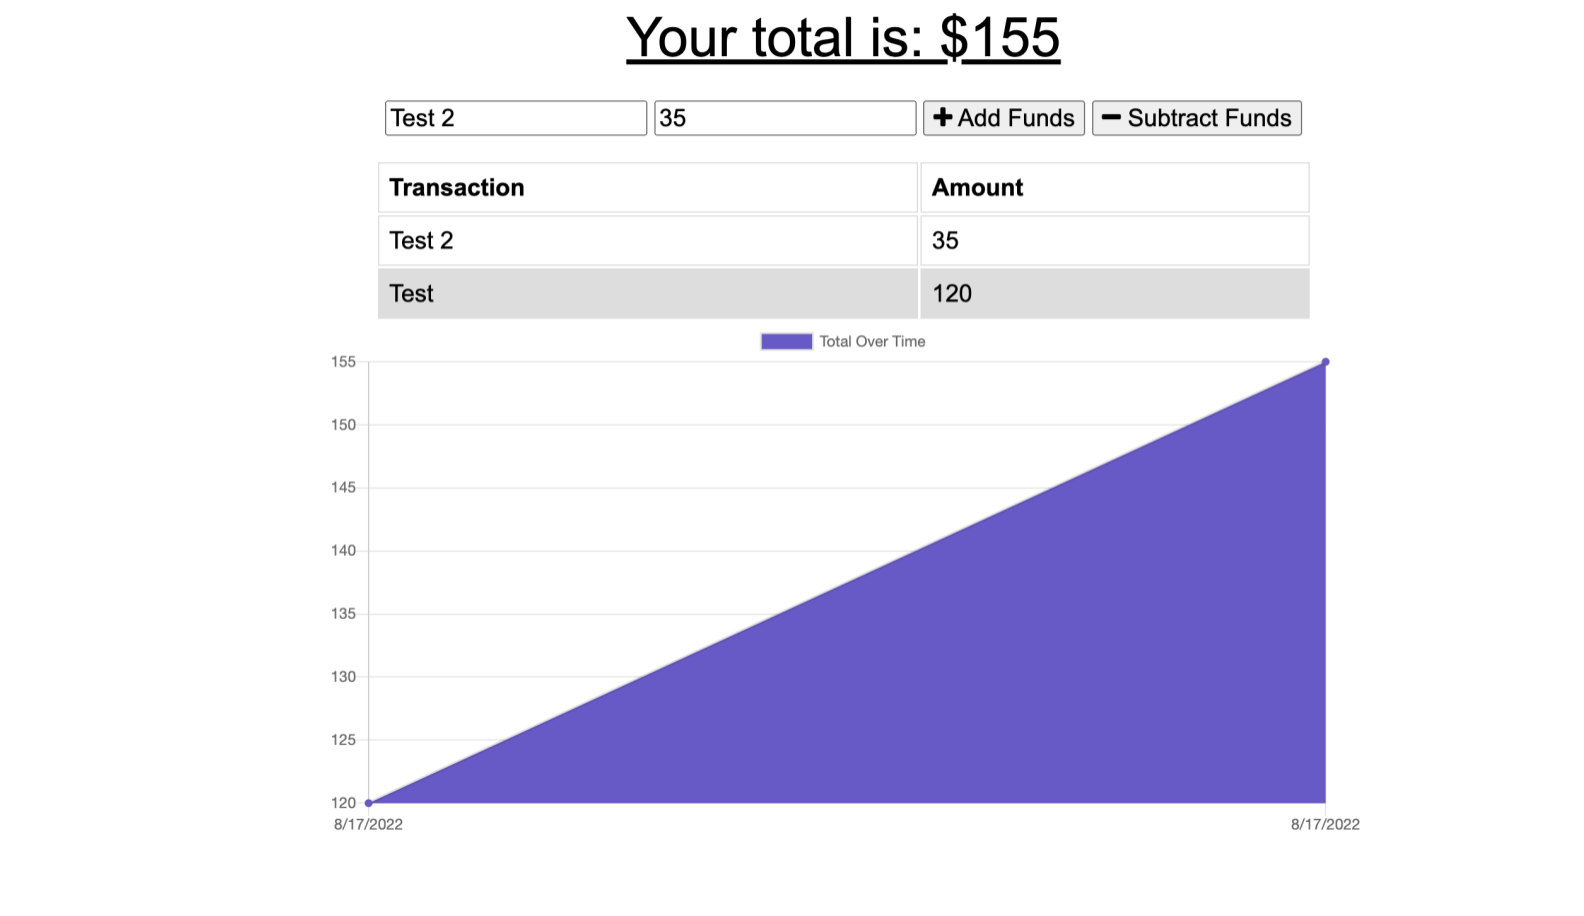Viewport: 1584px width, 916px height.
Task: Click the plus icon on Add Funds
Action: click(x=941, y=117)
